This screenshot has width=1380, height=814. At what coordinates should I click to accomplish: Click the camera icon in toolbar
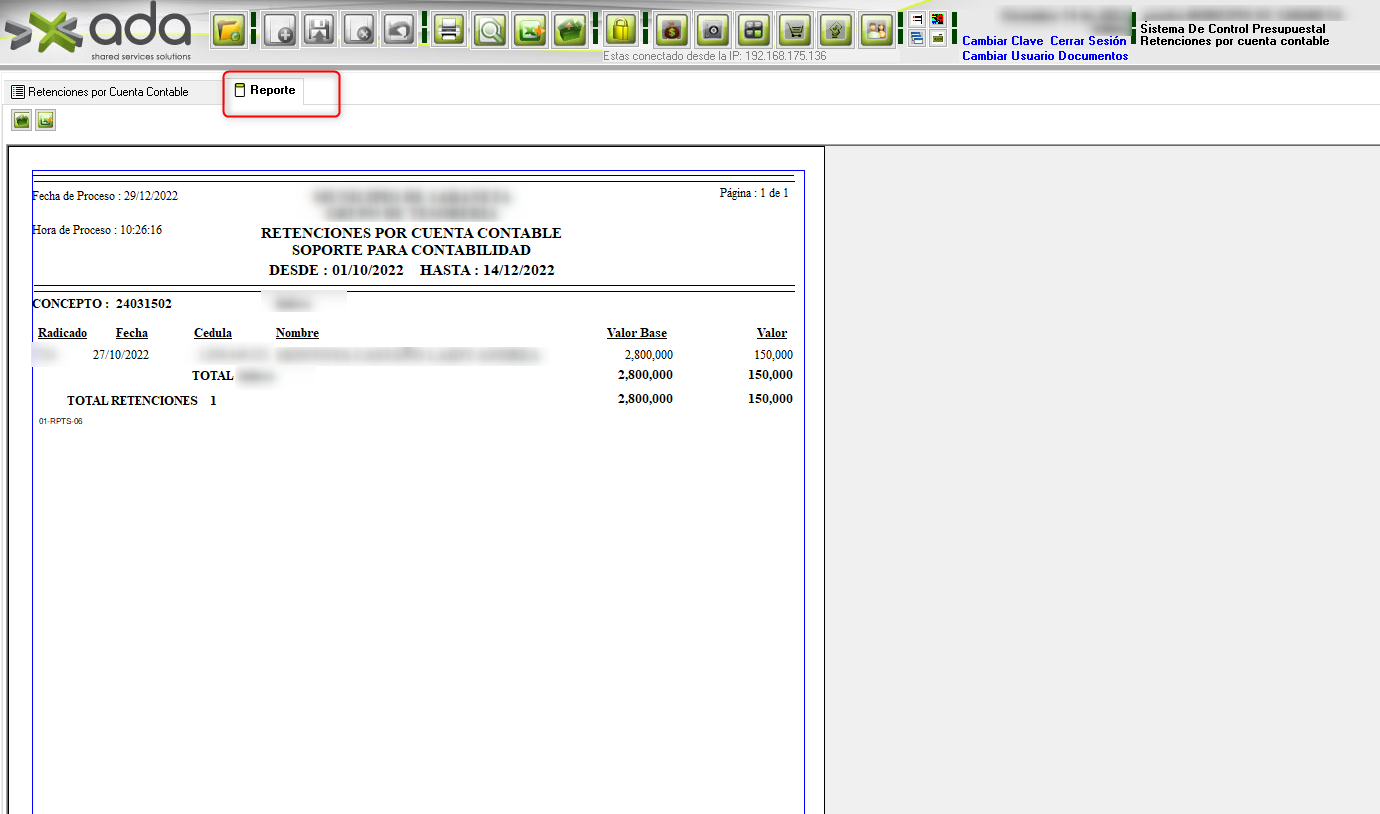(712, 30)
